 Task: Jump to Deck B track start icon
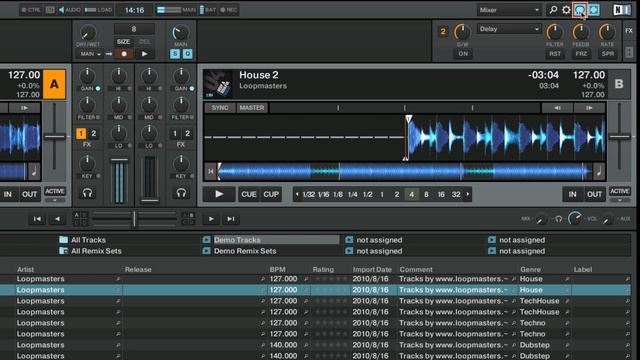[210, 171]
